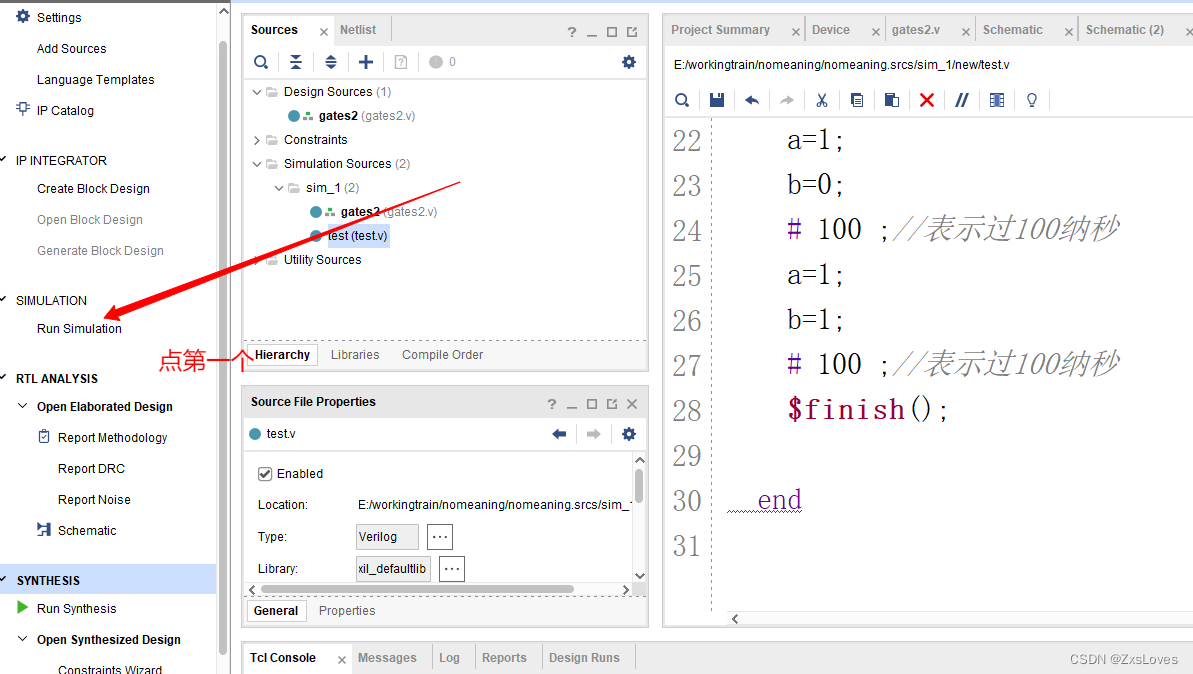Open Source File Properties settings gear
Viewport: 1193px width, 674px height.
click(x=628, y=434)
